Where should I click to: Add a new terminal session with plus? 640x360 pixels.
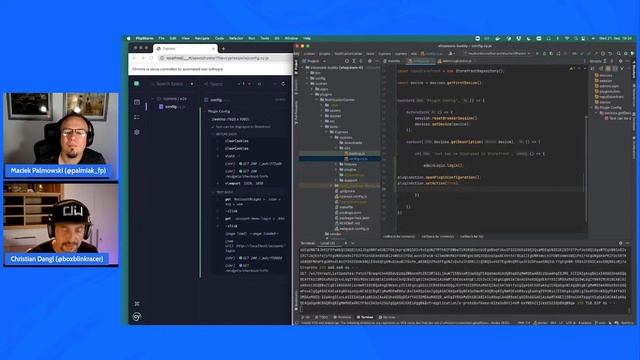click(346, 243)
